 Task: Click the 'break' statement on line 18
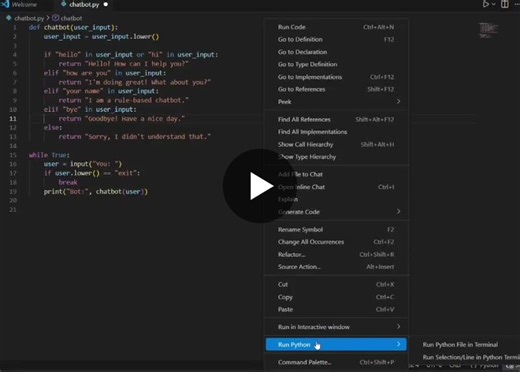tap(68, 182)
